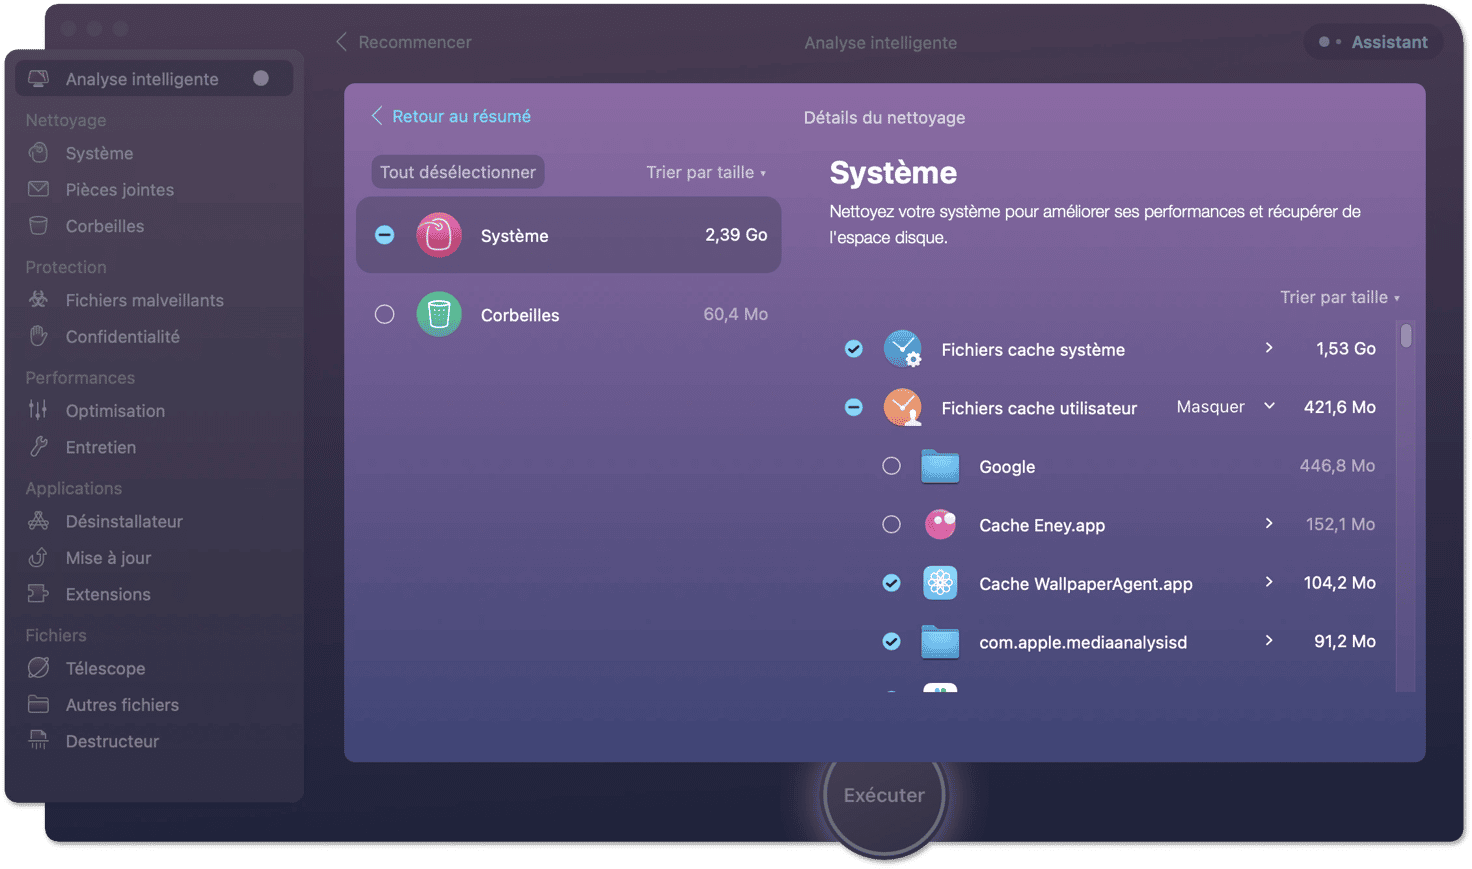The height and width of the screenshot is (869, 1472).
Task: Open Système in sidebar
Action: 99,153
